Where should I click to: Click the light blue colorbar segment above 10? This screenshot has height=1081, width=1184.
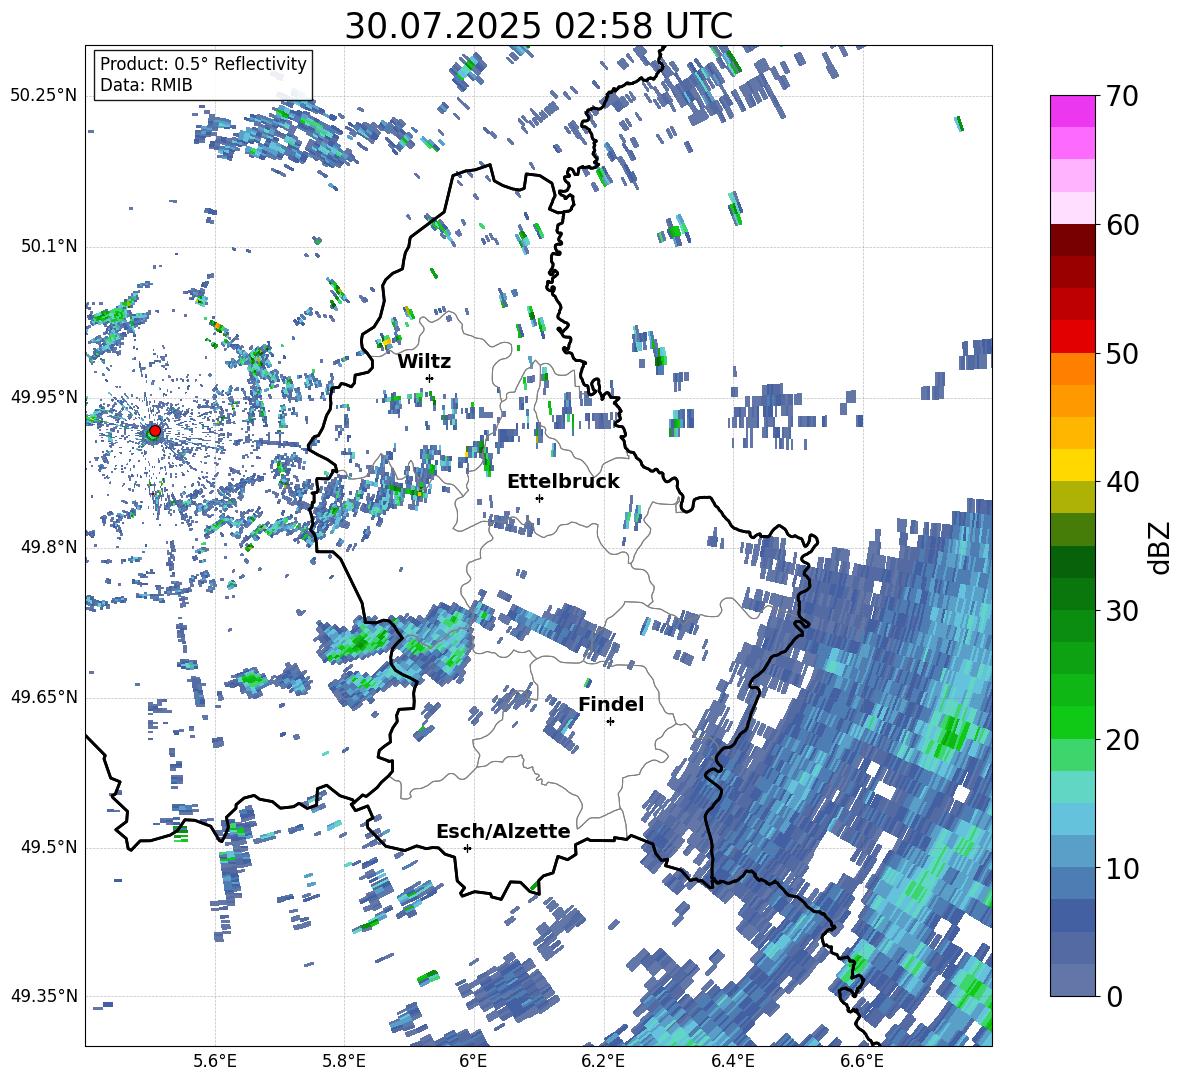click(x=1072, y=851)
